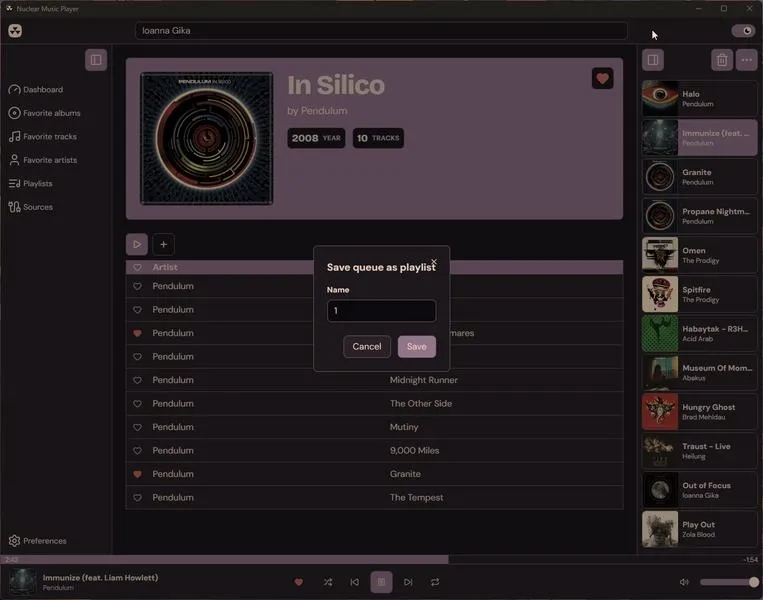Select Out of Focus by Ioanna Gika
763x600 pixels.
tap(699, 490)
